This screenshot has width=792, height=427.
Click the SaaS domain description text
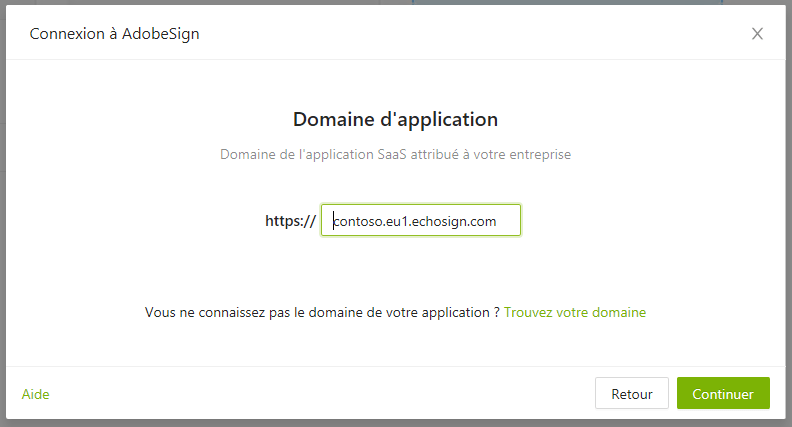[395, 154]
